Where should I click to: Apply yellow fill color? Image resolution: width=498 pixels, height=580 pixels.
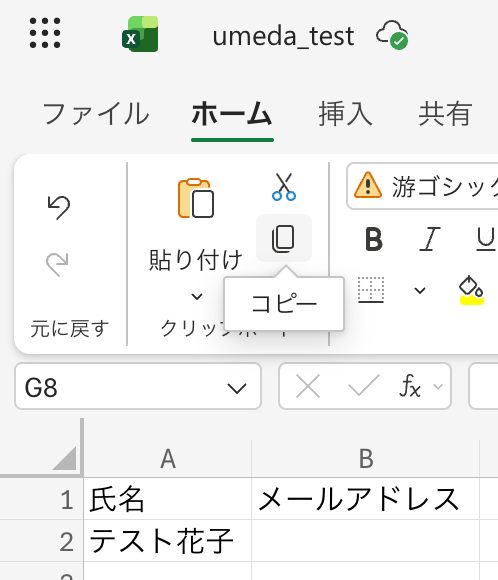(471, 290)
